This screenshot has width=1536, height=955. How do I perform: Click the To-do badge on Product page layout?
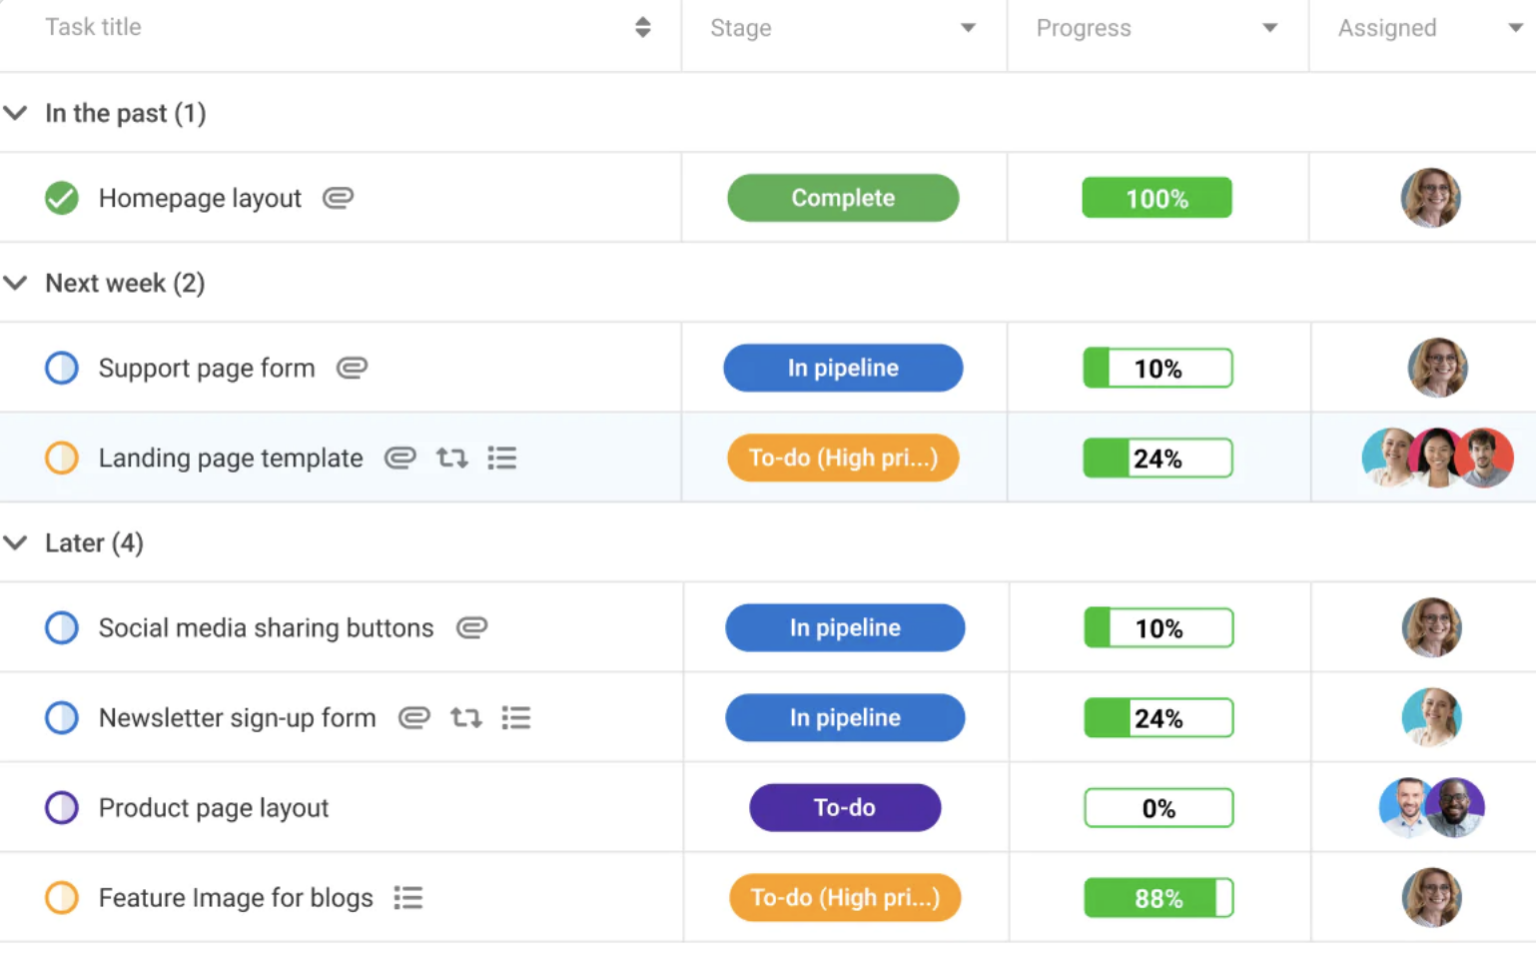tap(845, 808)
